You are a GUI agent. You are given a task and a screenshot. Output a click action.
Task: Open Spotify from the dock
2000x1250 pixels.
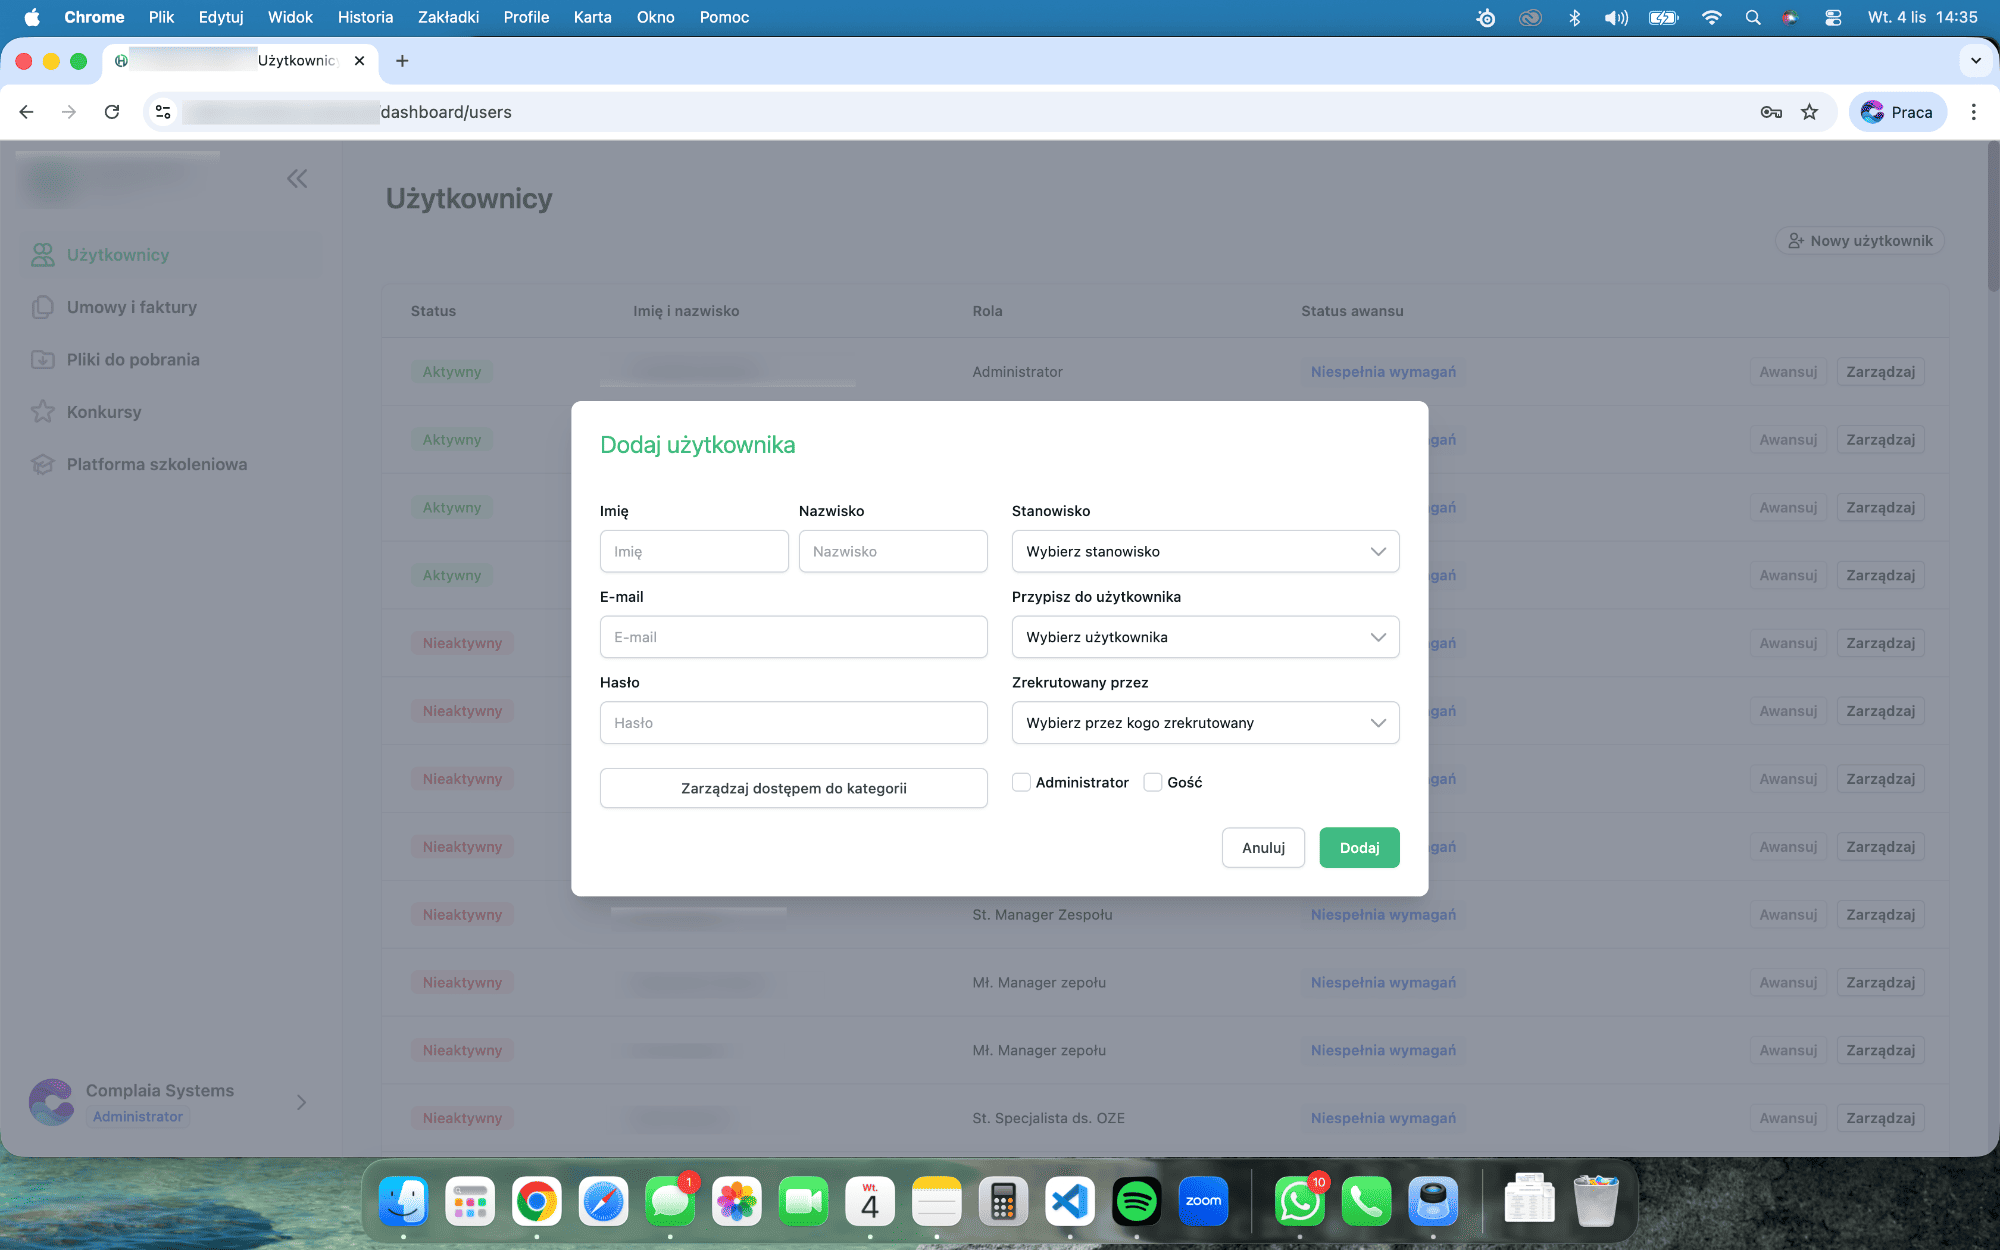coord(1136,1201)
